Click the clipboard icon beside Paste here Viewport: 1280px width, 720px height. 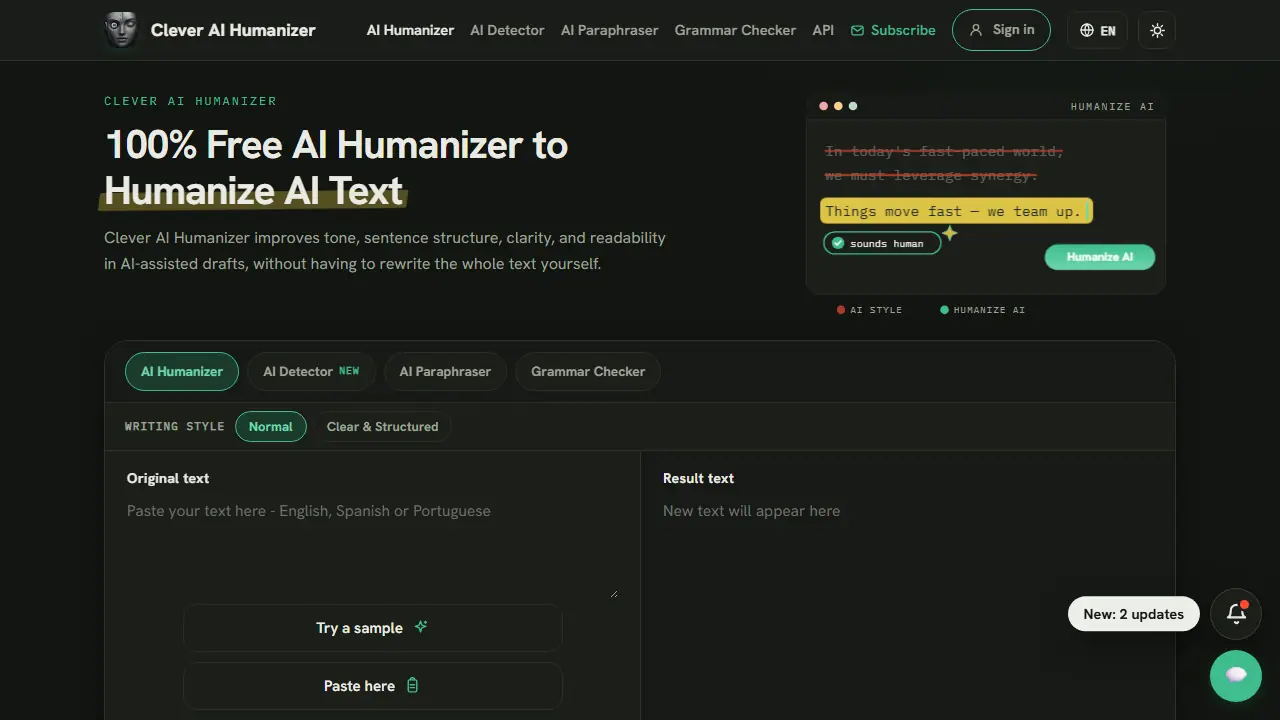click(x=413, y=686)
